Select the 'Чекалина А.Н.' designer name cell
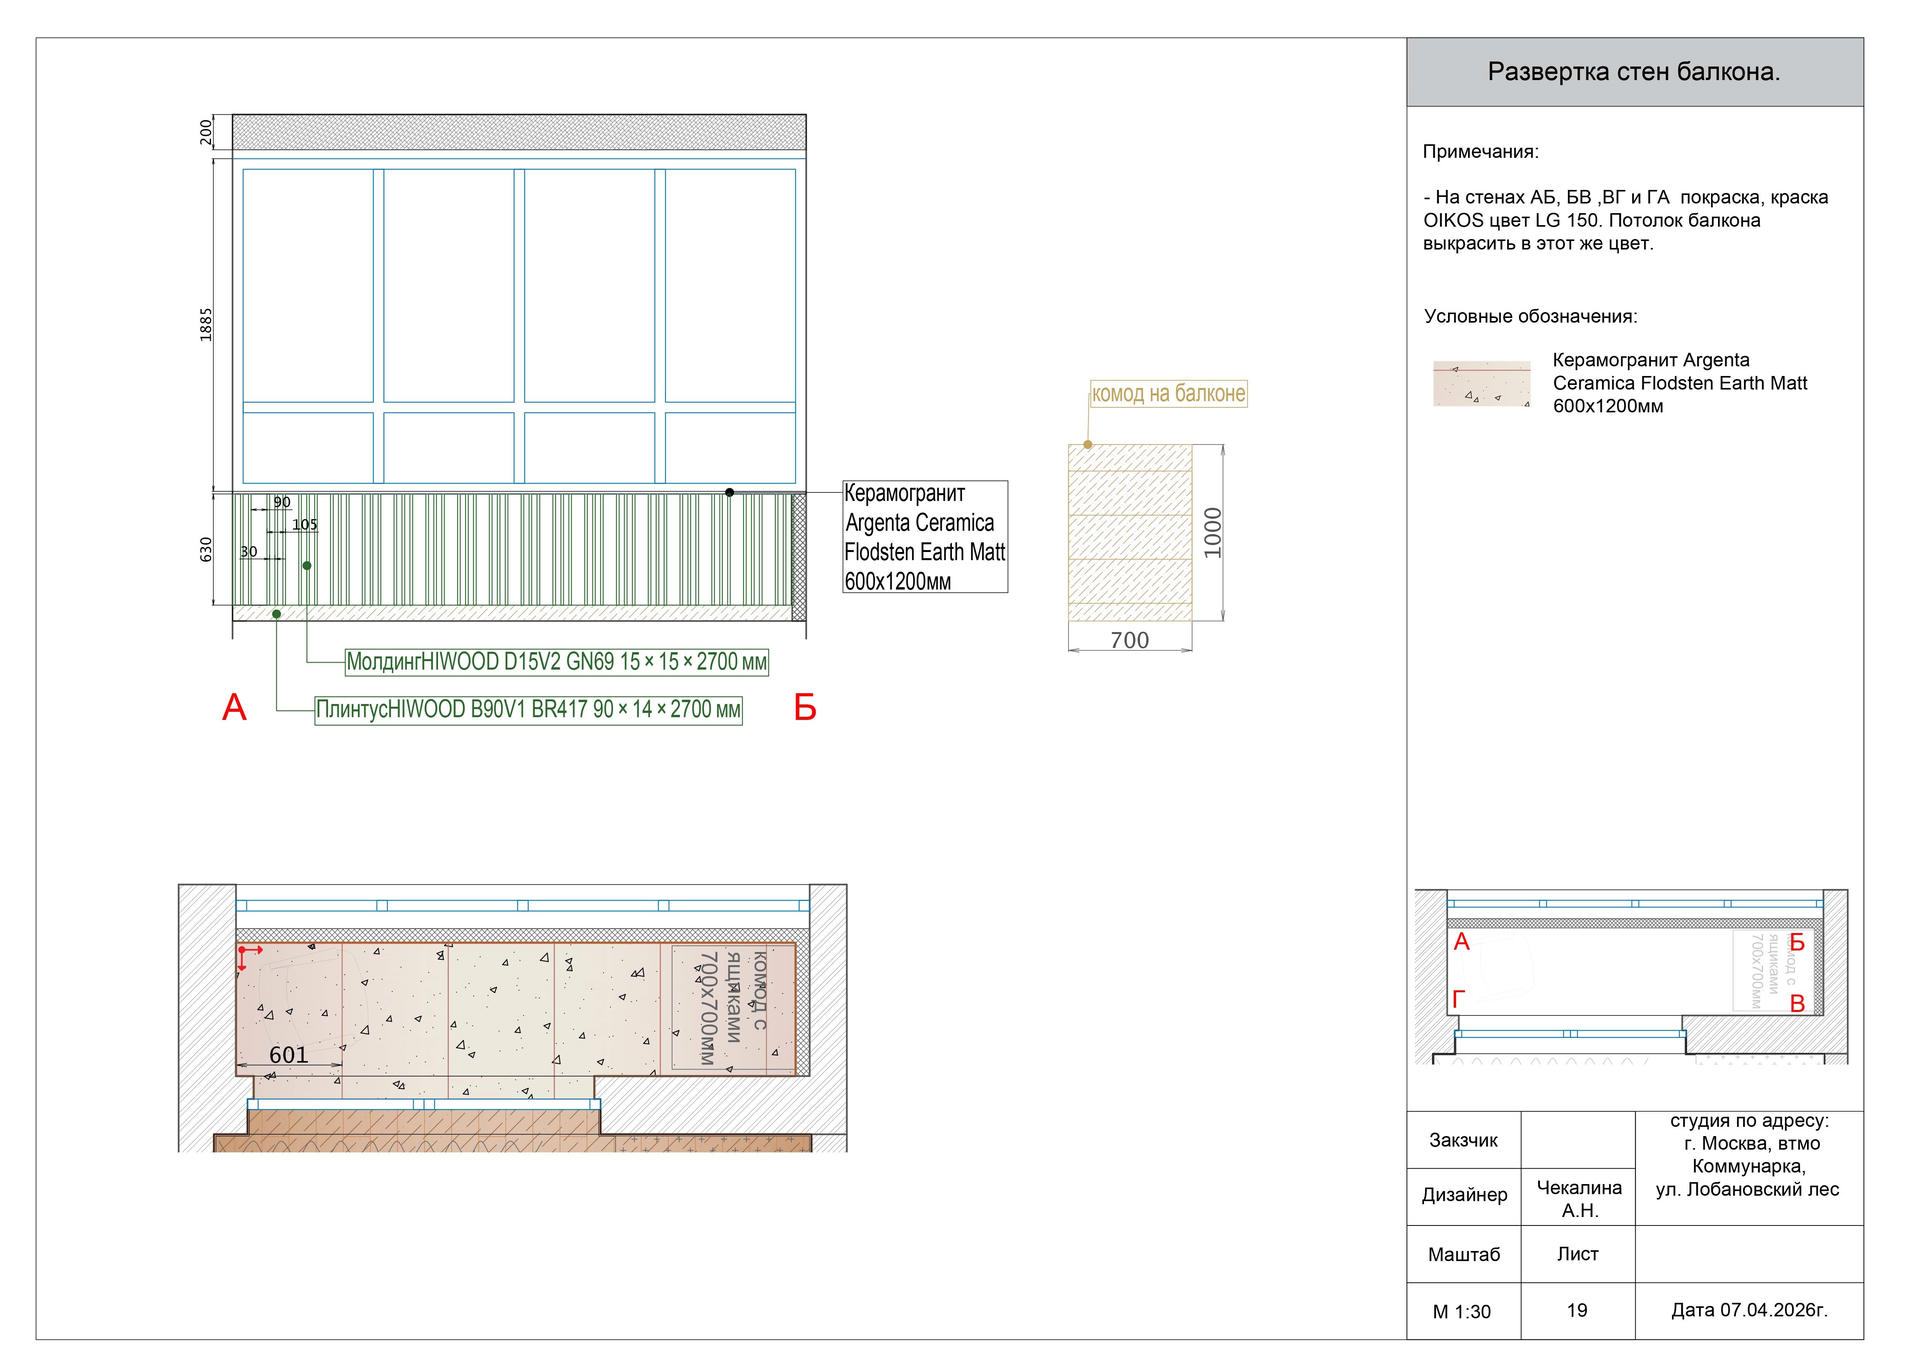The height and width of the screenshot is (1357, 1920). 1579,1198
